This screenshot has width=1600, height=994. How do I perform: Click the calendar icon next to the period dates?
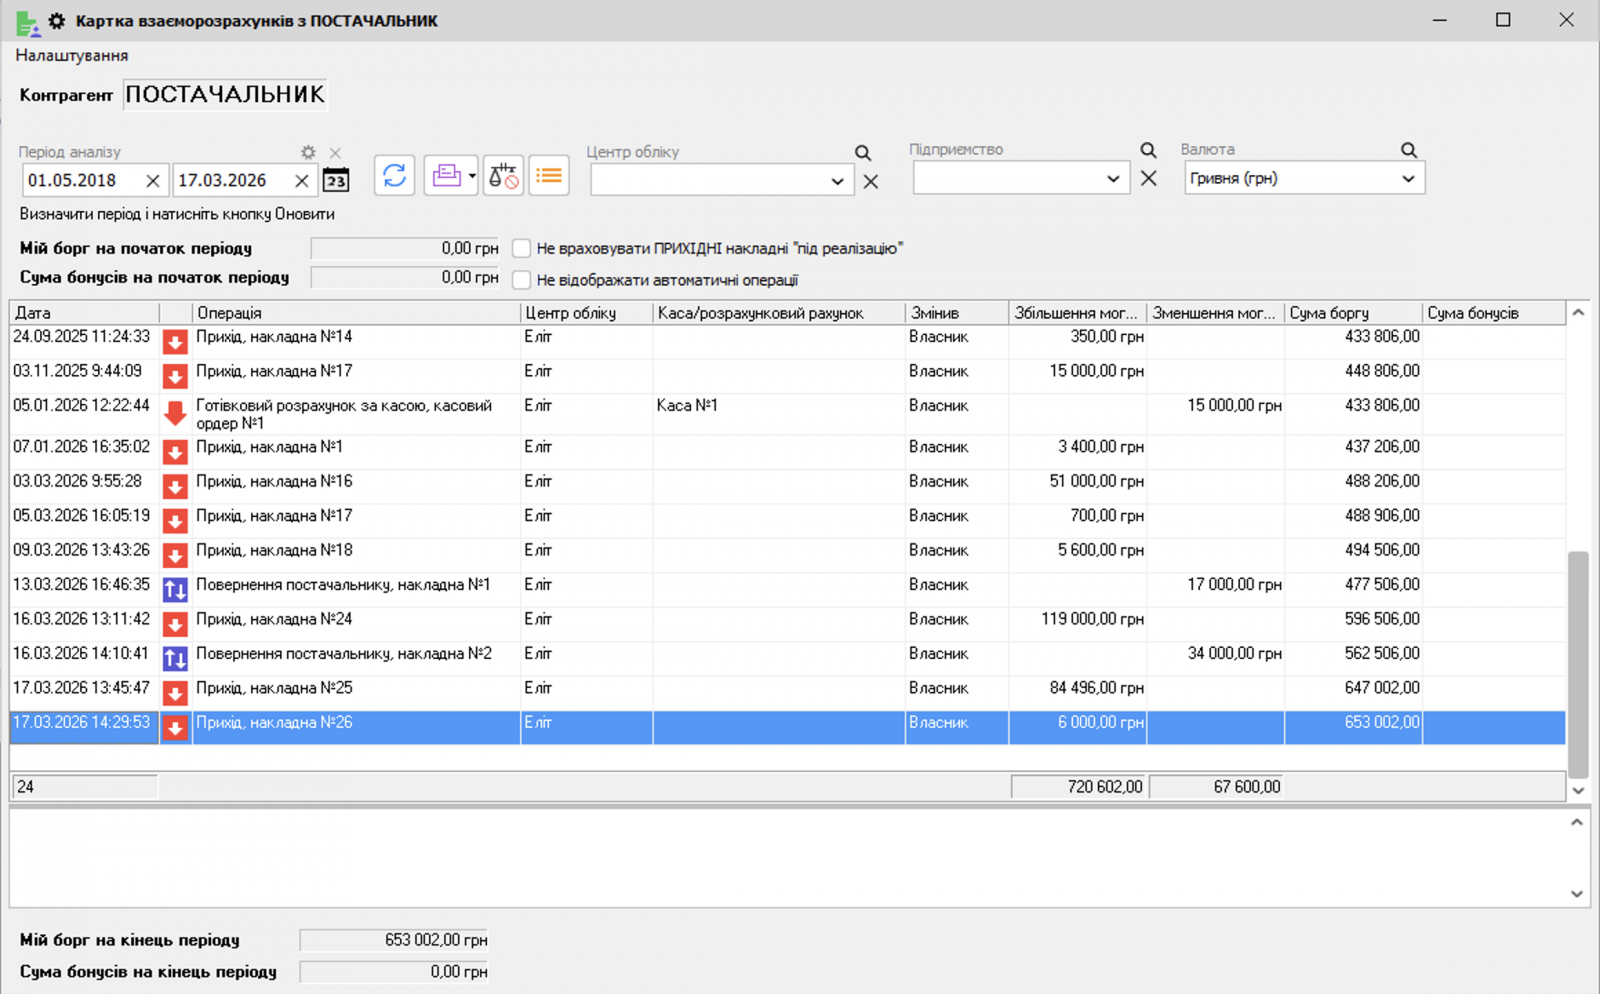tap(337, 180)
